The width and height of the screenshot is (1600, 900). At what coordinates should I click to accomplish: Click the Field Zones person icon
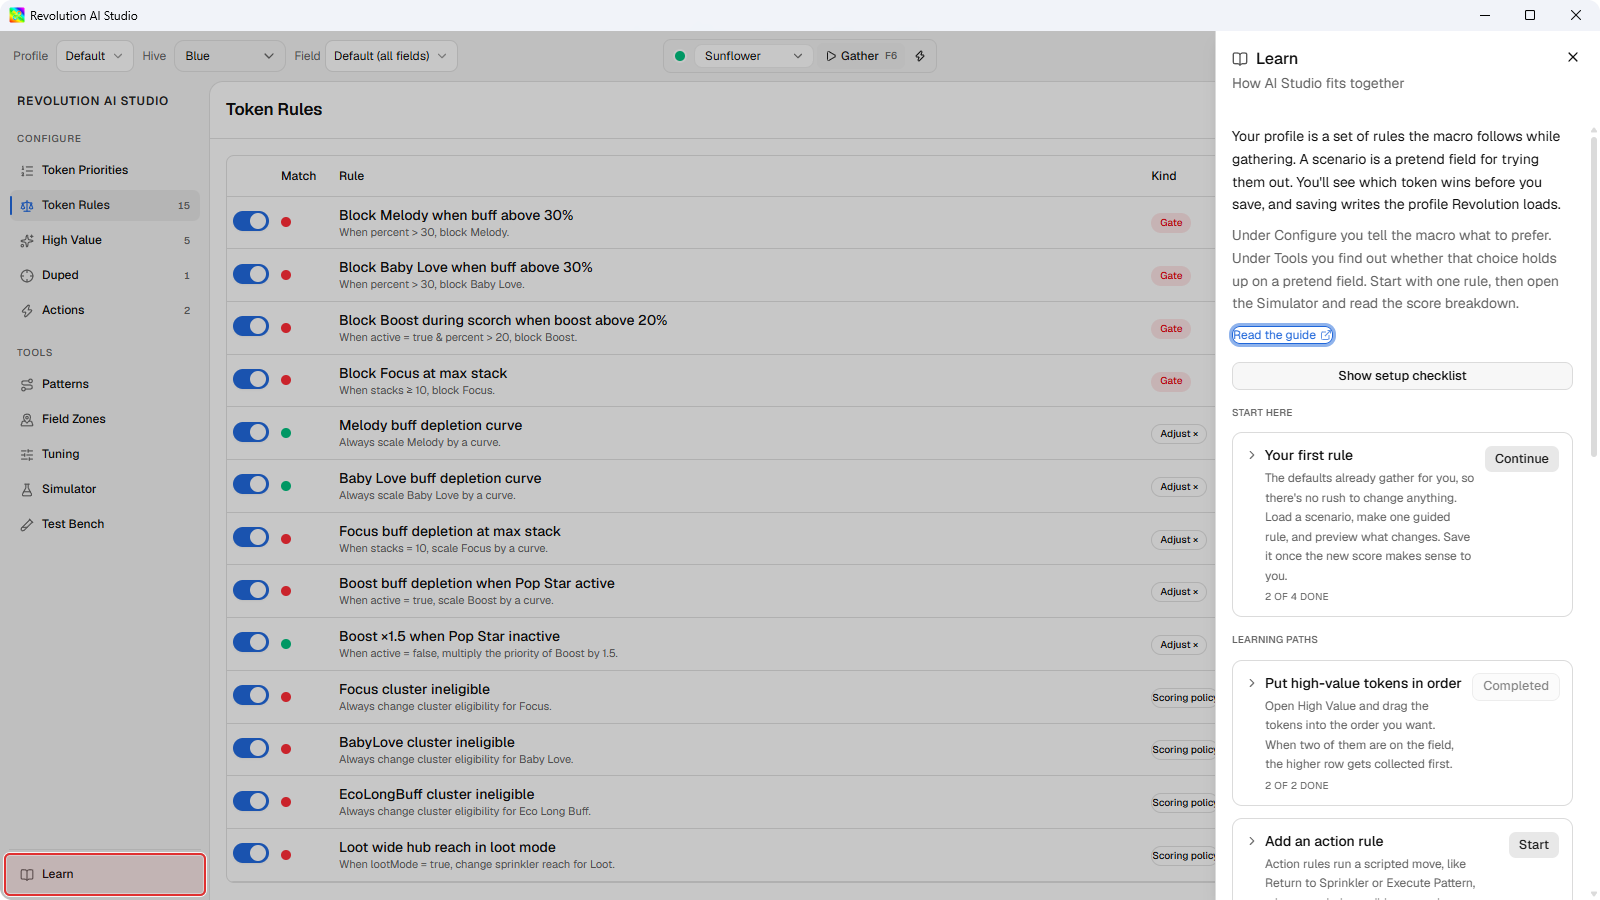[27, 420]
